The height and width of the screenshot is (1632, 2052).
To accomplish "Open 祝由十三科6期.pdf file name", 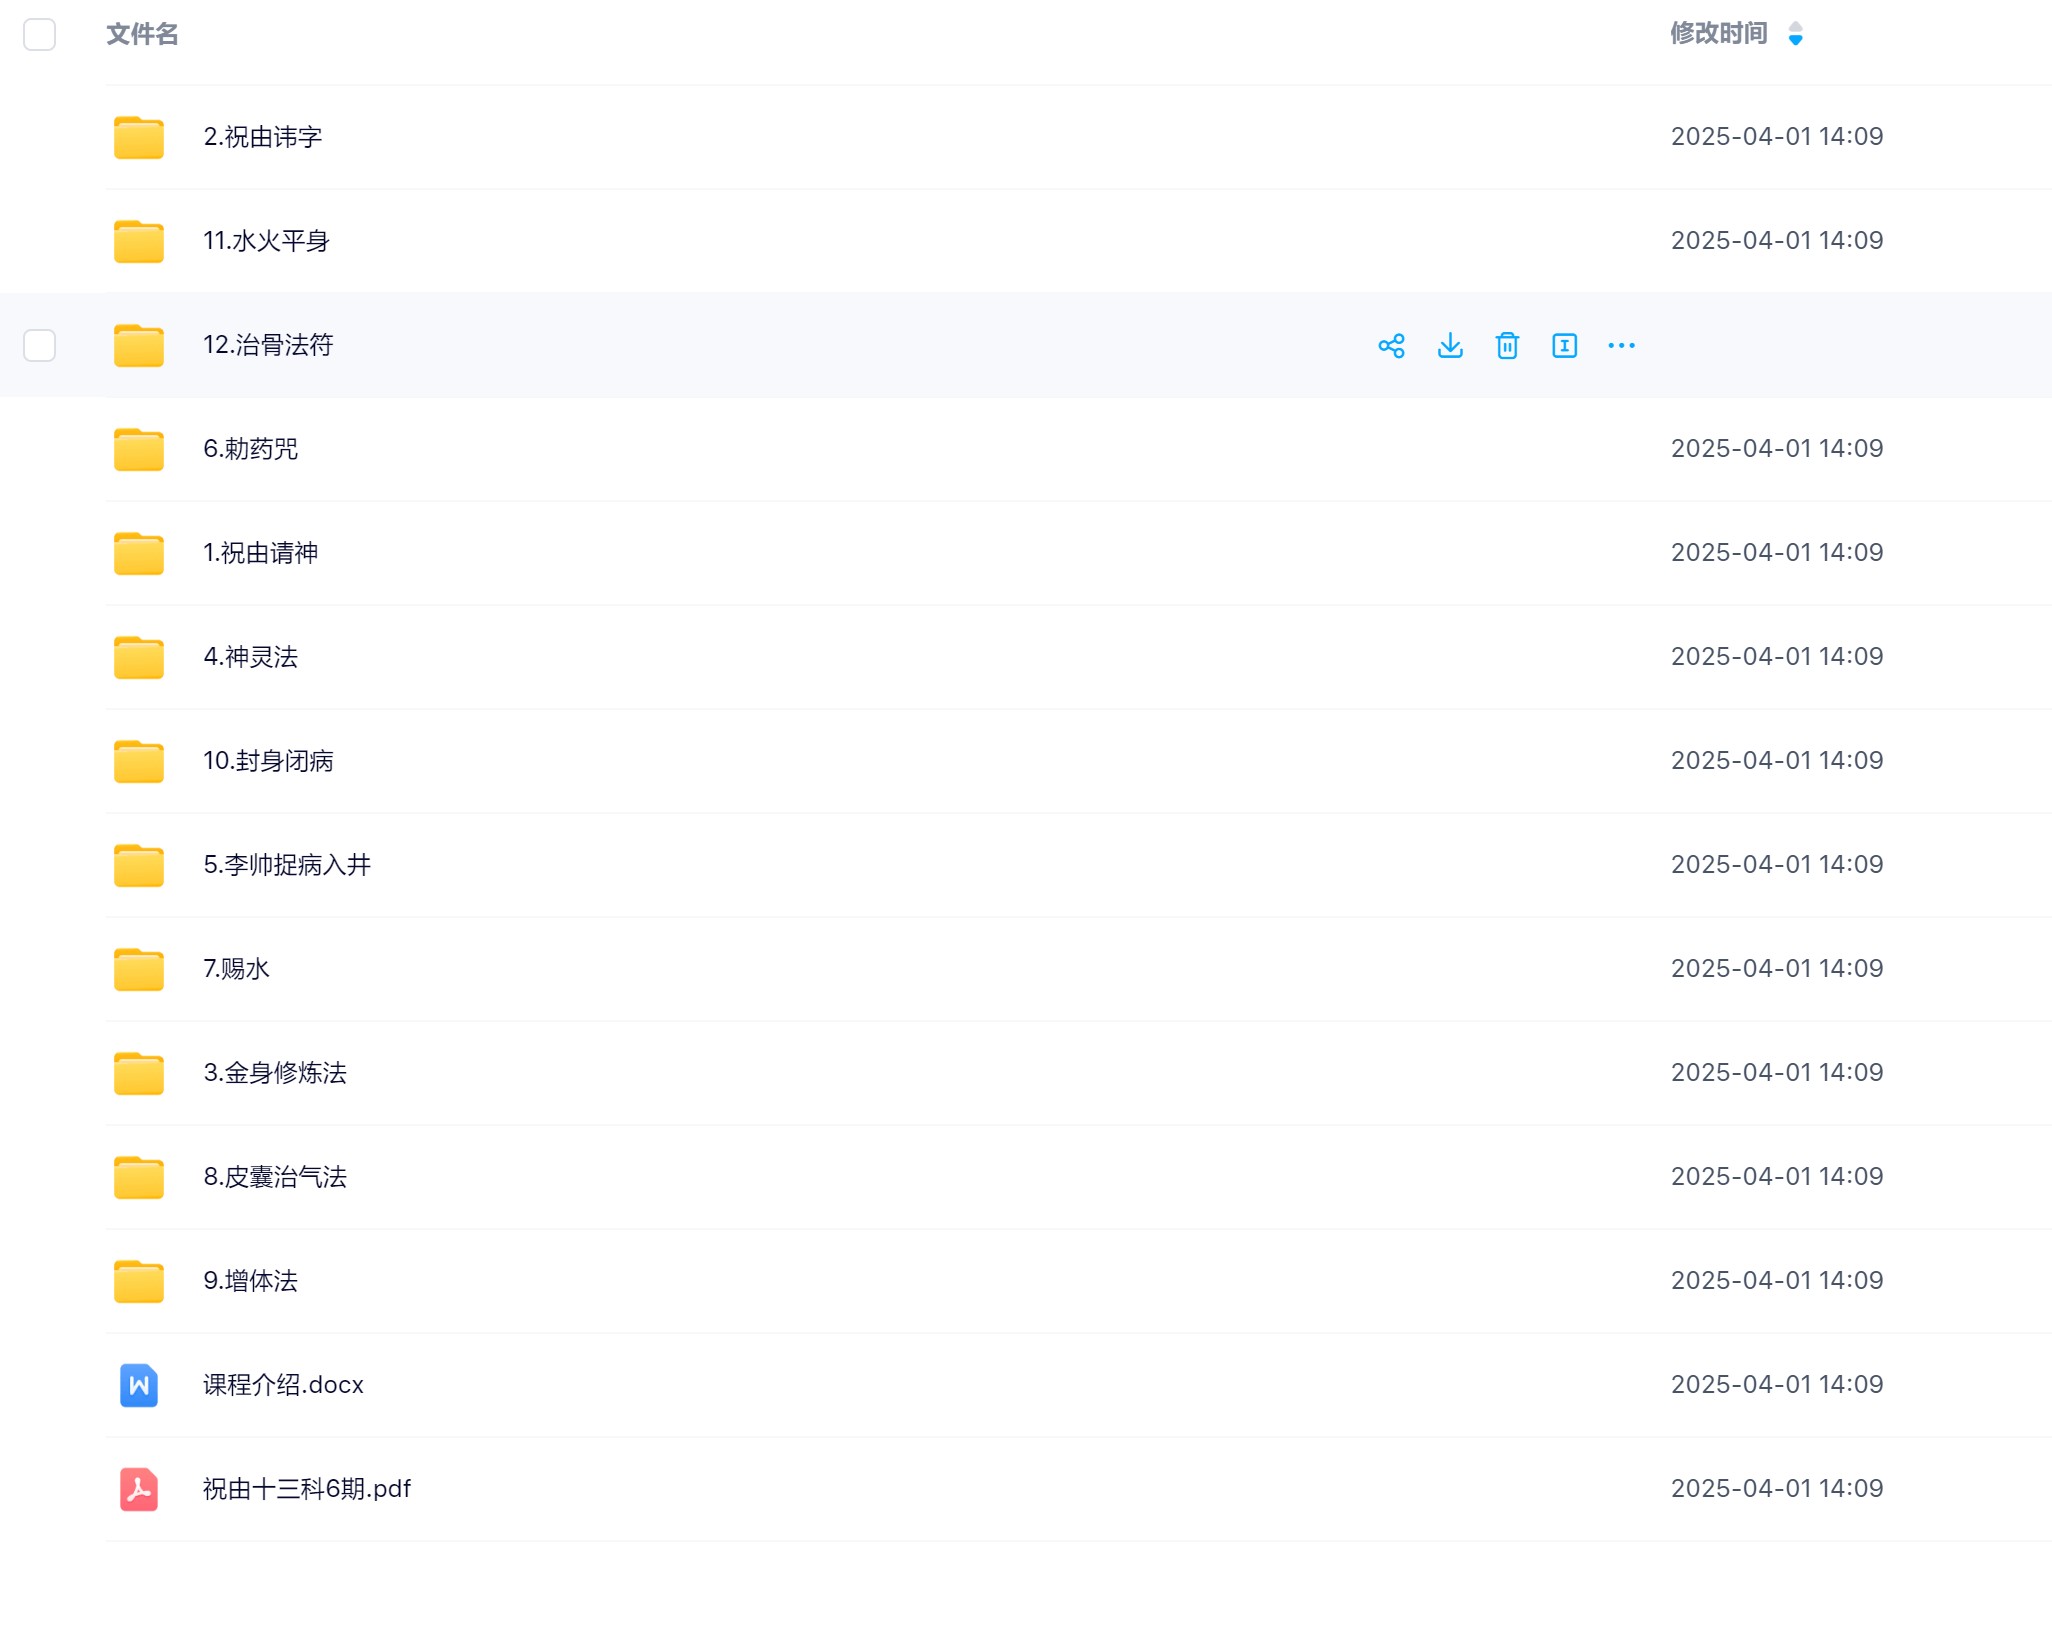I will click(306, 1489).
